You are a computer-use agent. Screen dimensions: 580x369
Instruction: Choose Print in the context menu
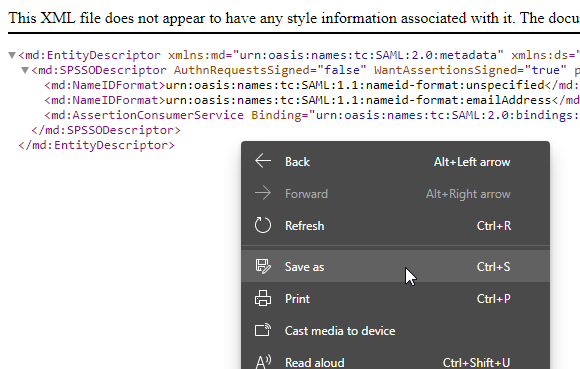pos(395,298)
